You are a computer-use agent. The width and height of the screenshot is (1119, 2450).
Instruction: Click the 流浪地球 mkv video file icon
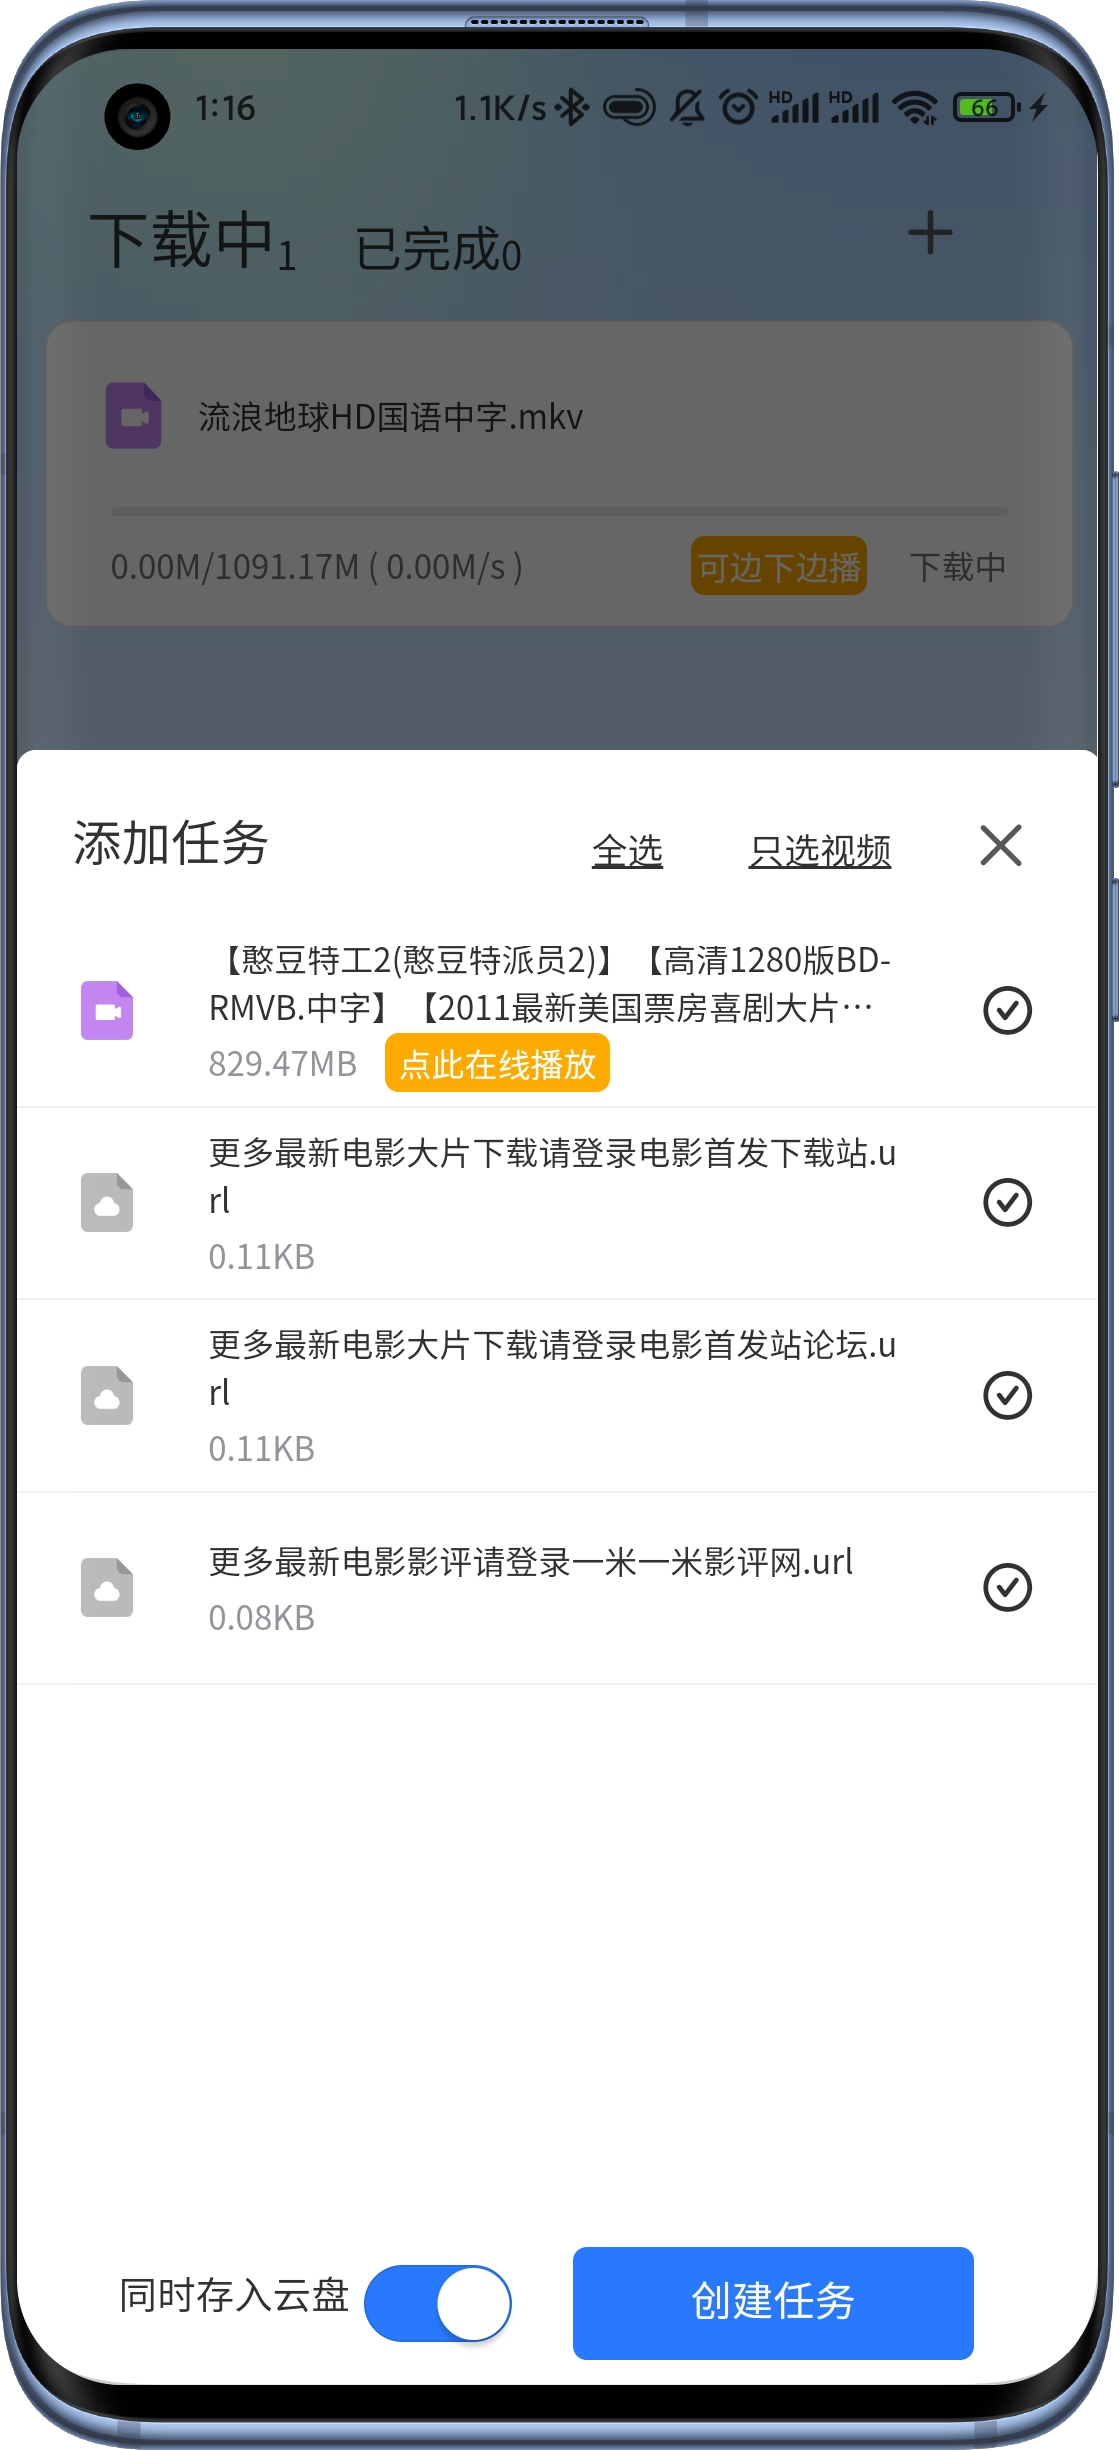[134, 415]
